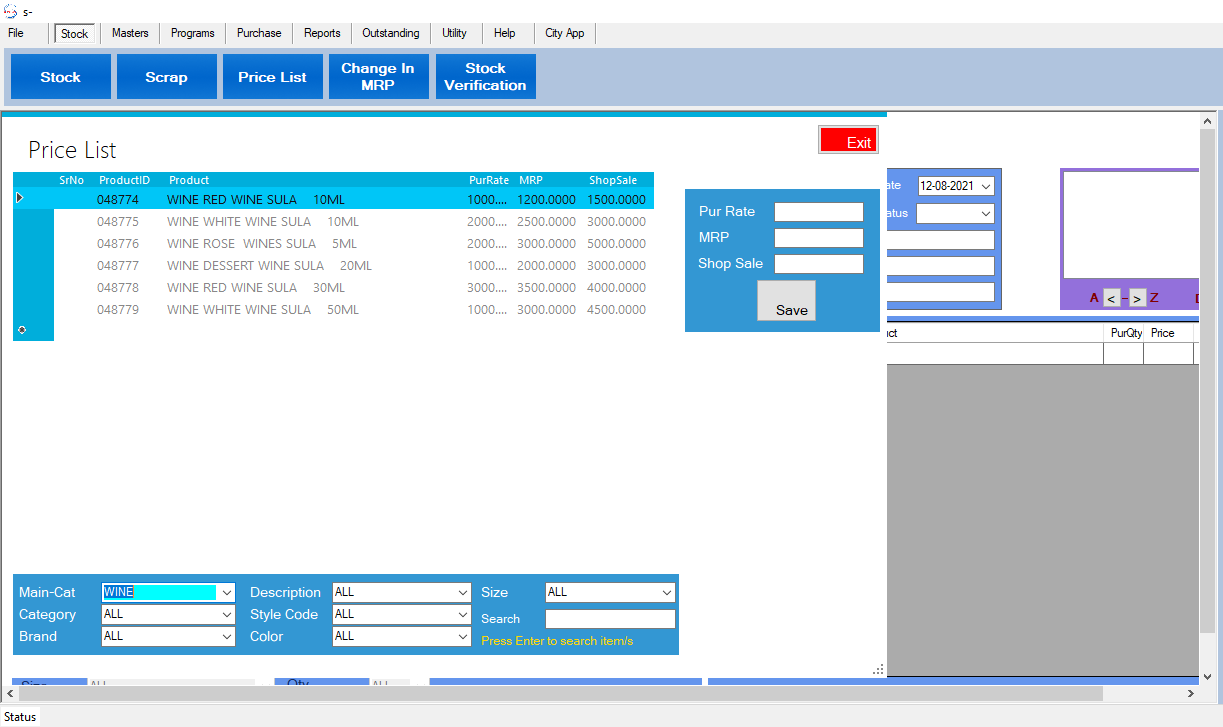1223x727 pixels.
Task: Expand the Style Code dropdown
Action: pyautogui.click(x=462, y=614)
